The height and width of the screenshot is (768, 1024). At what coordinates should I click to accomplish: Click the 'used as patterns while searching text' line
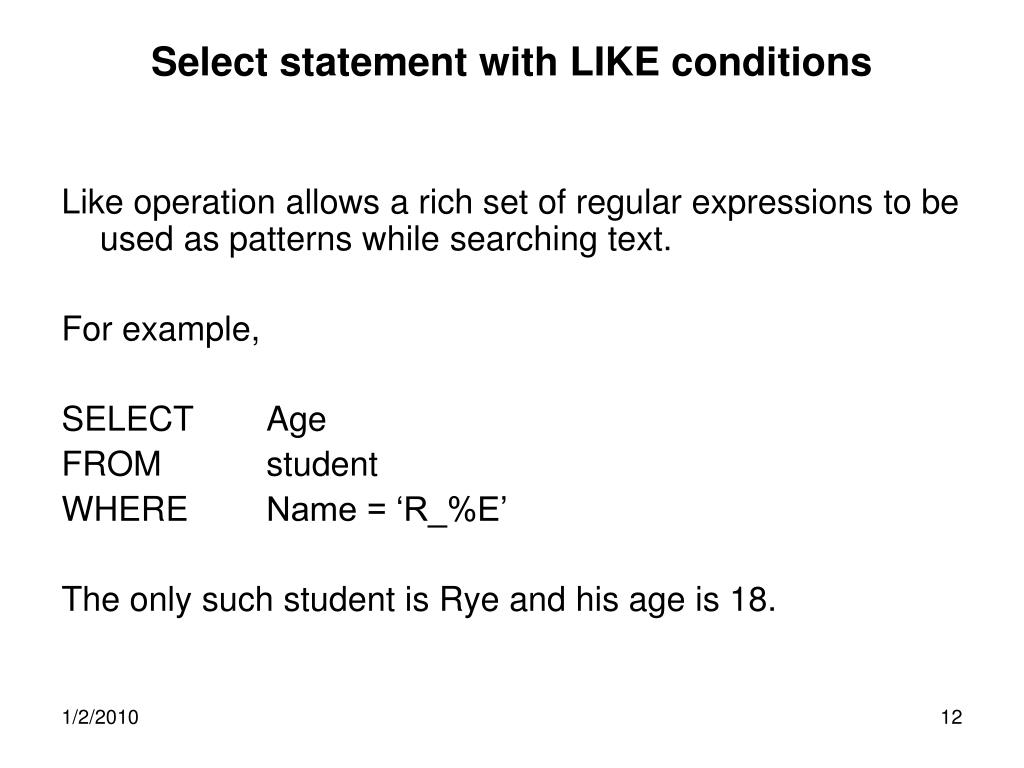pos(385,240)
